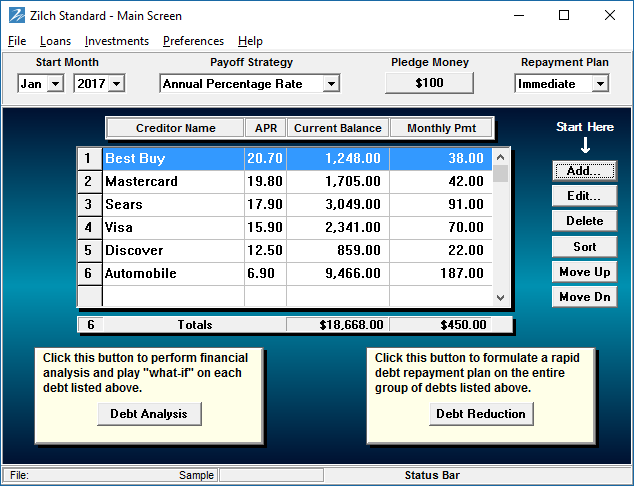Screen dimensions: 634x486
Task: Click the Sort button
Action: pyautogui.click(x=584, y=247)
